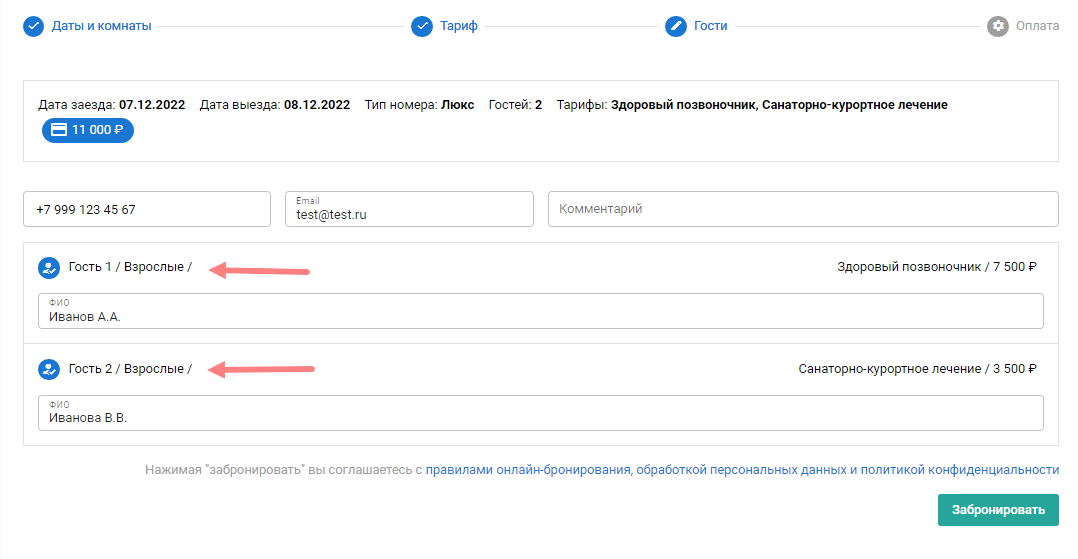The width and height of the screenshot is (1078, 559).
Task: Click the check-in date 07.12.2022
Action: pyautogui.click(x=152, y=105)
